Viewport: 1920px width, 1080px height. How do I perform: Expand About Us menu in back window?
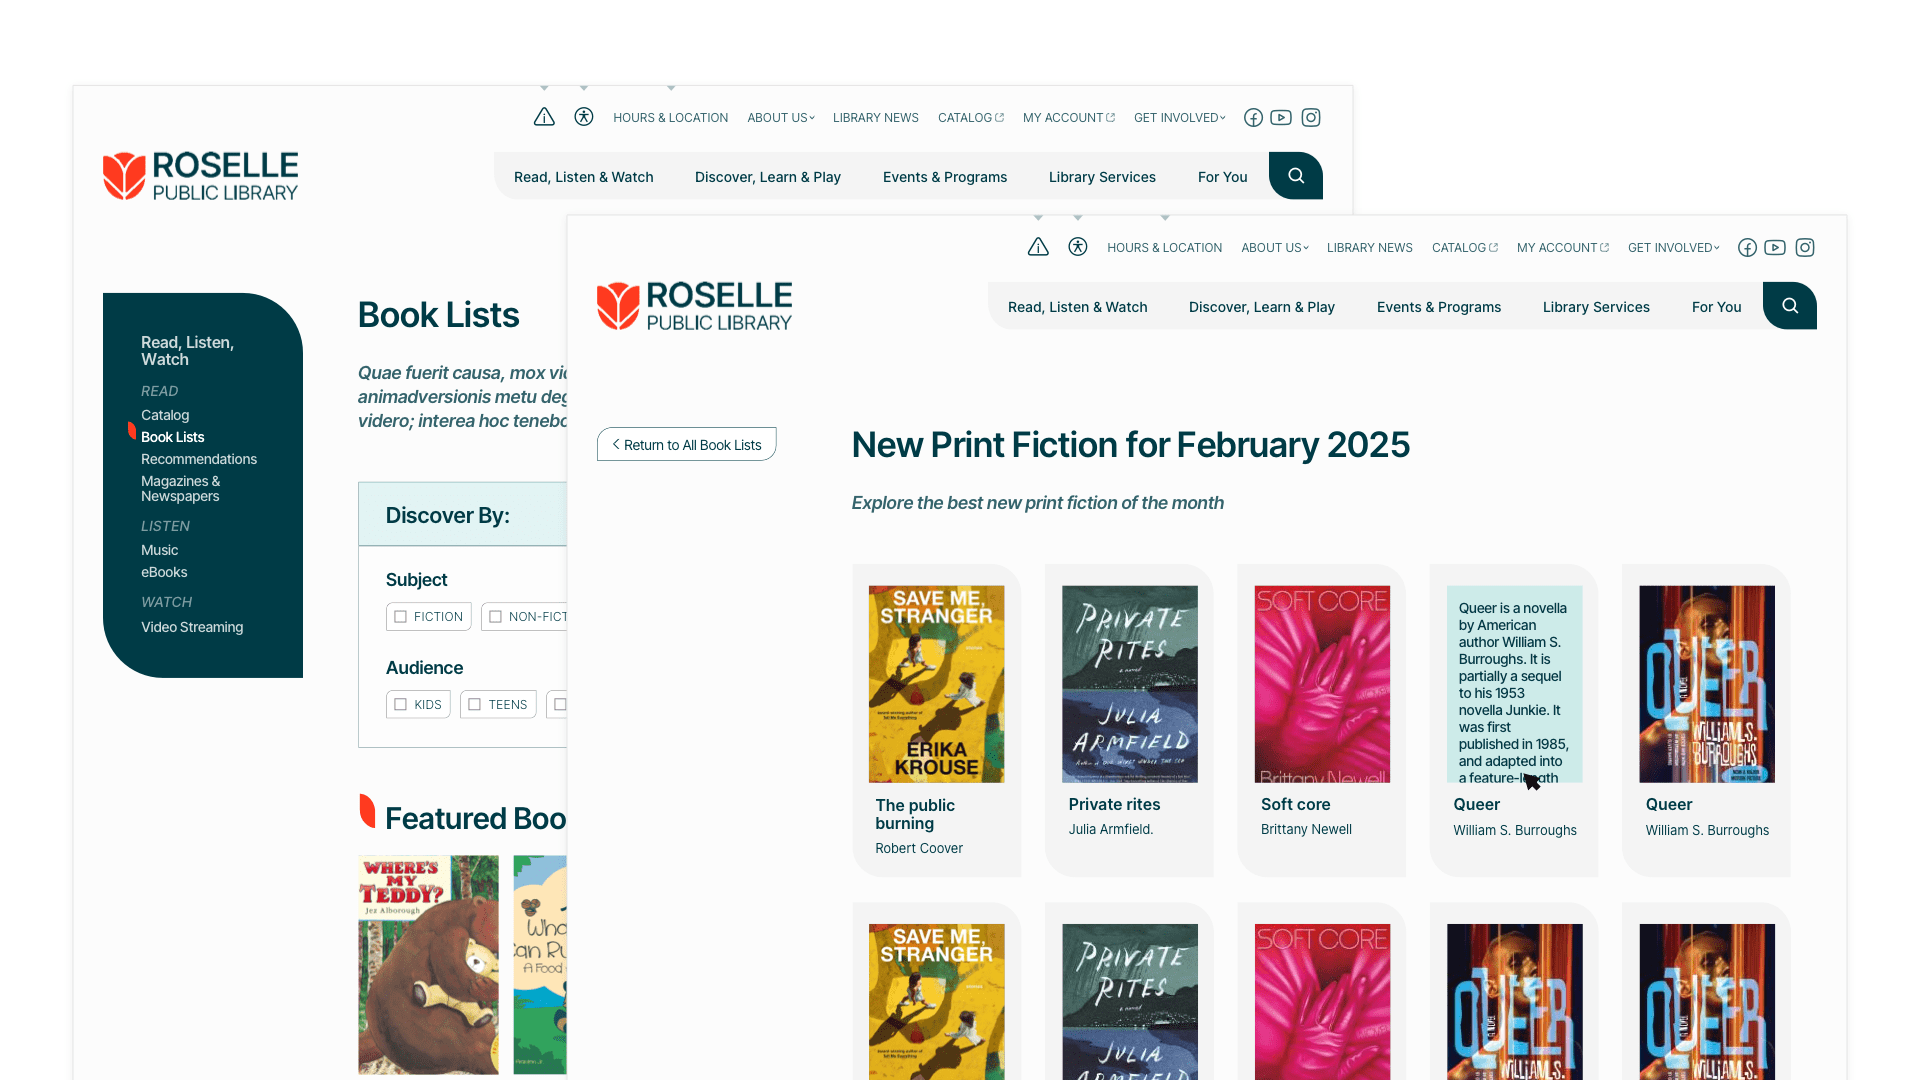(x=780, y=118)
